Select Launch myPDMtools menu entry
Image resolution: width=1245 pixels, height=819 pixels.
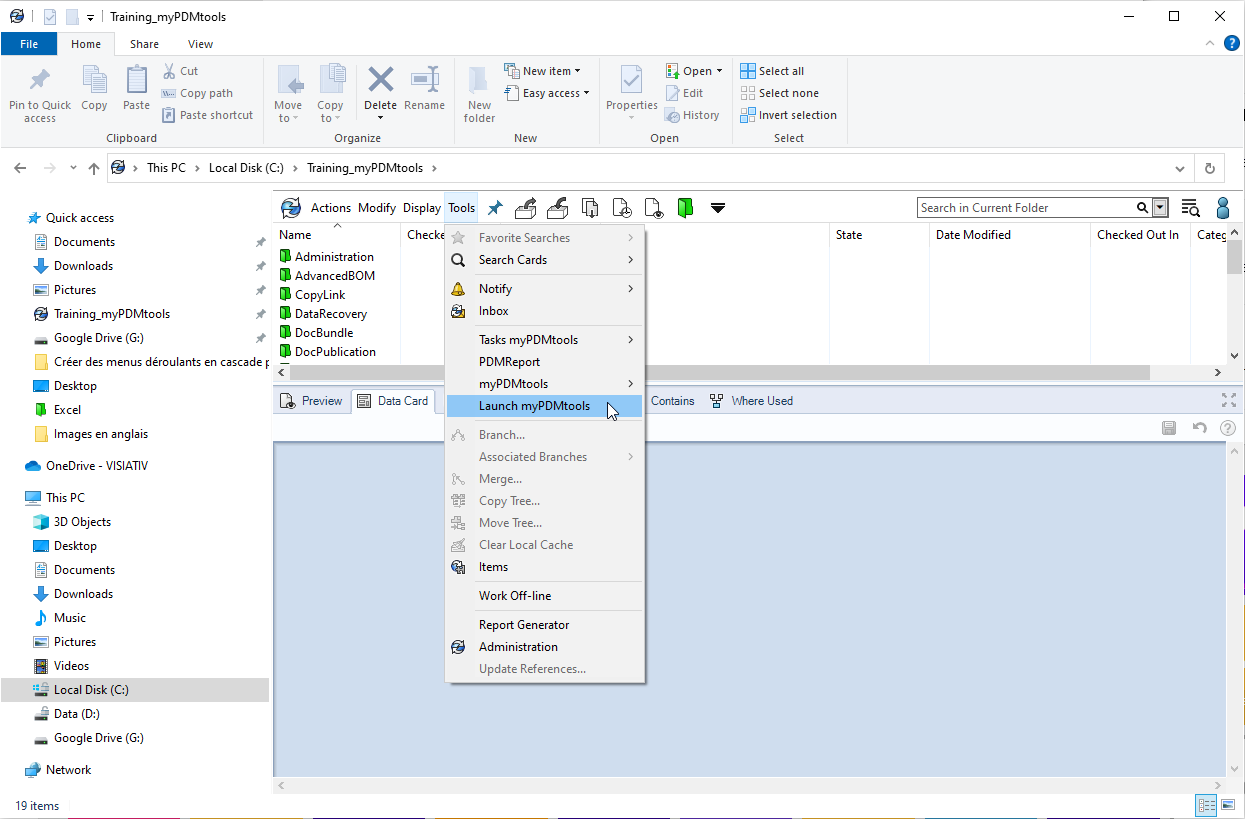(x=534, y=406)
